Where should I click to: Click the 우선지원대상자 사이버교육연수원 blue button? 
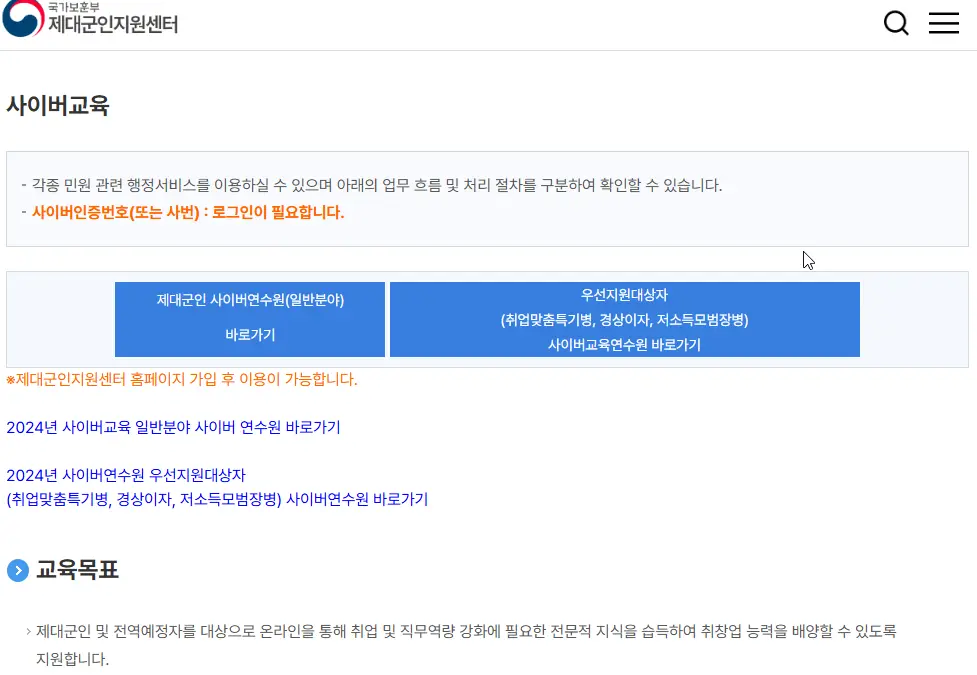pyautogui.click(x=624, y=318)
